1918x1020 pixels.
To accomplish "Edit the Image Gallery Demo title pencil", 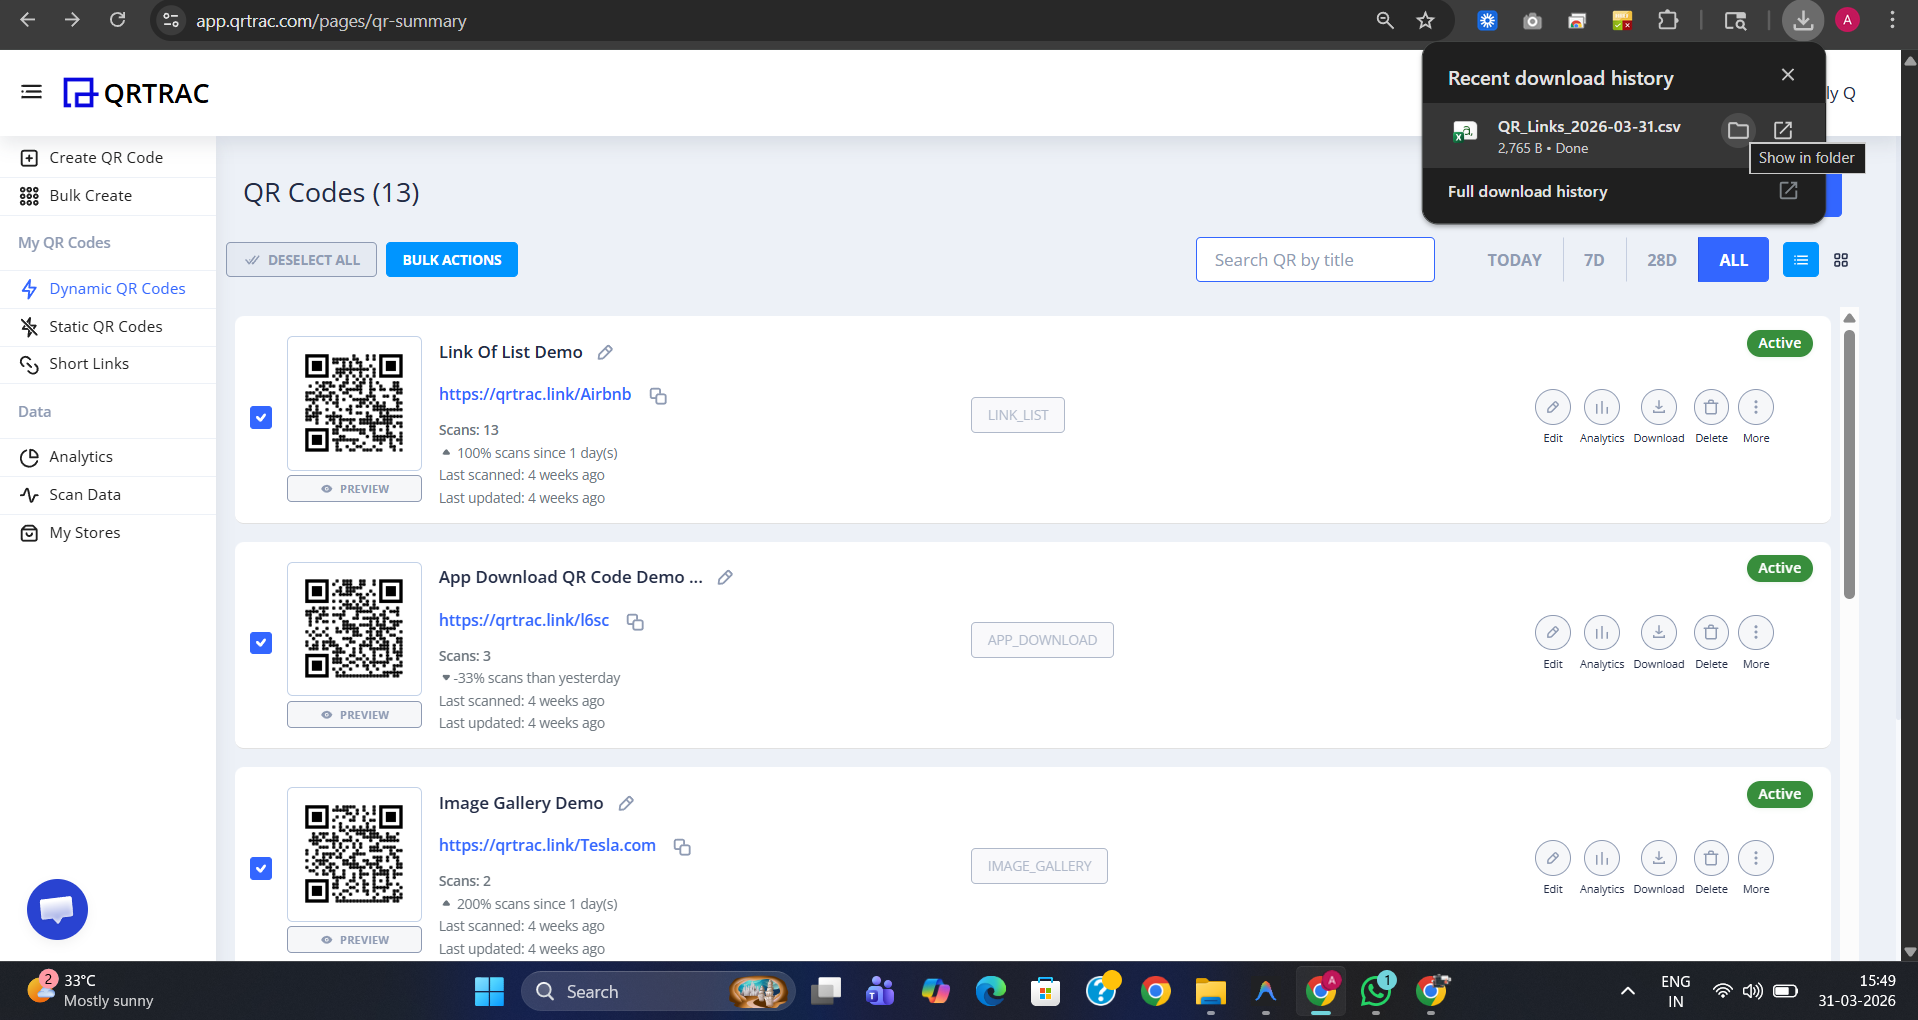I will click(x=625, y=803).
